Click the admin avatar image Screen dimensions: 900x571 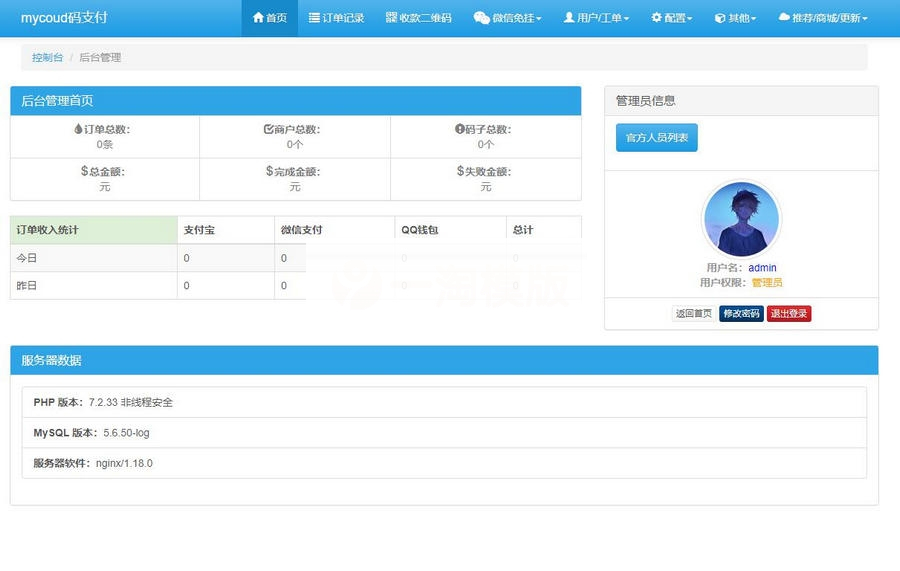point(741,219)
